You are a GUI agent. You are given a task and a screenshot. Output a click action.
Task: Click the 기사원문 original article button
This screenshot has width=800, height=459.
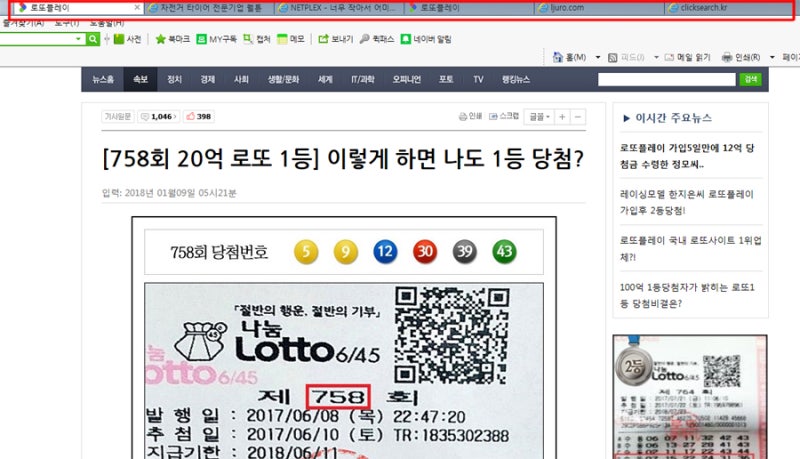click(118, 116)
